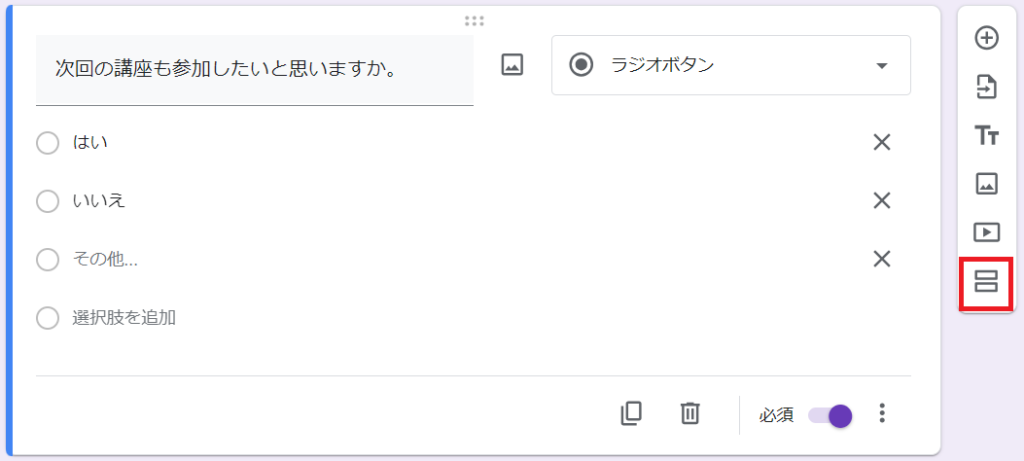1024x461 pixels.
Task: Remove the いいえ option
Action: point(881,201)
